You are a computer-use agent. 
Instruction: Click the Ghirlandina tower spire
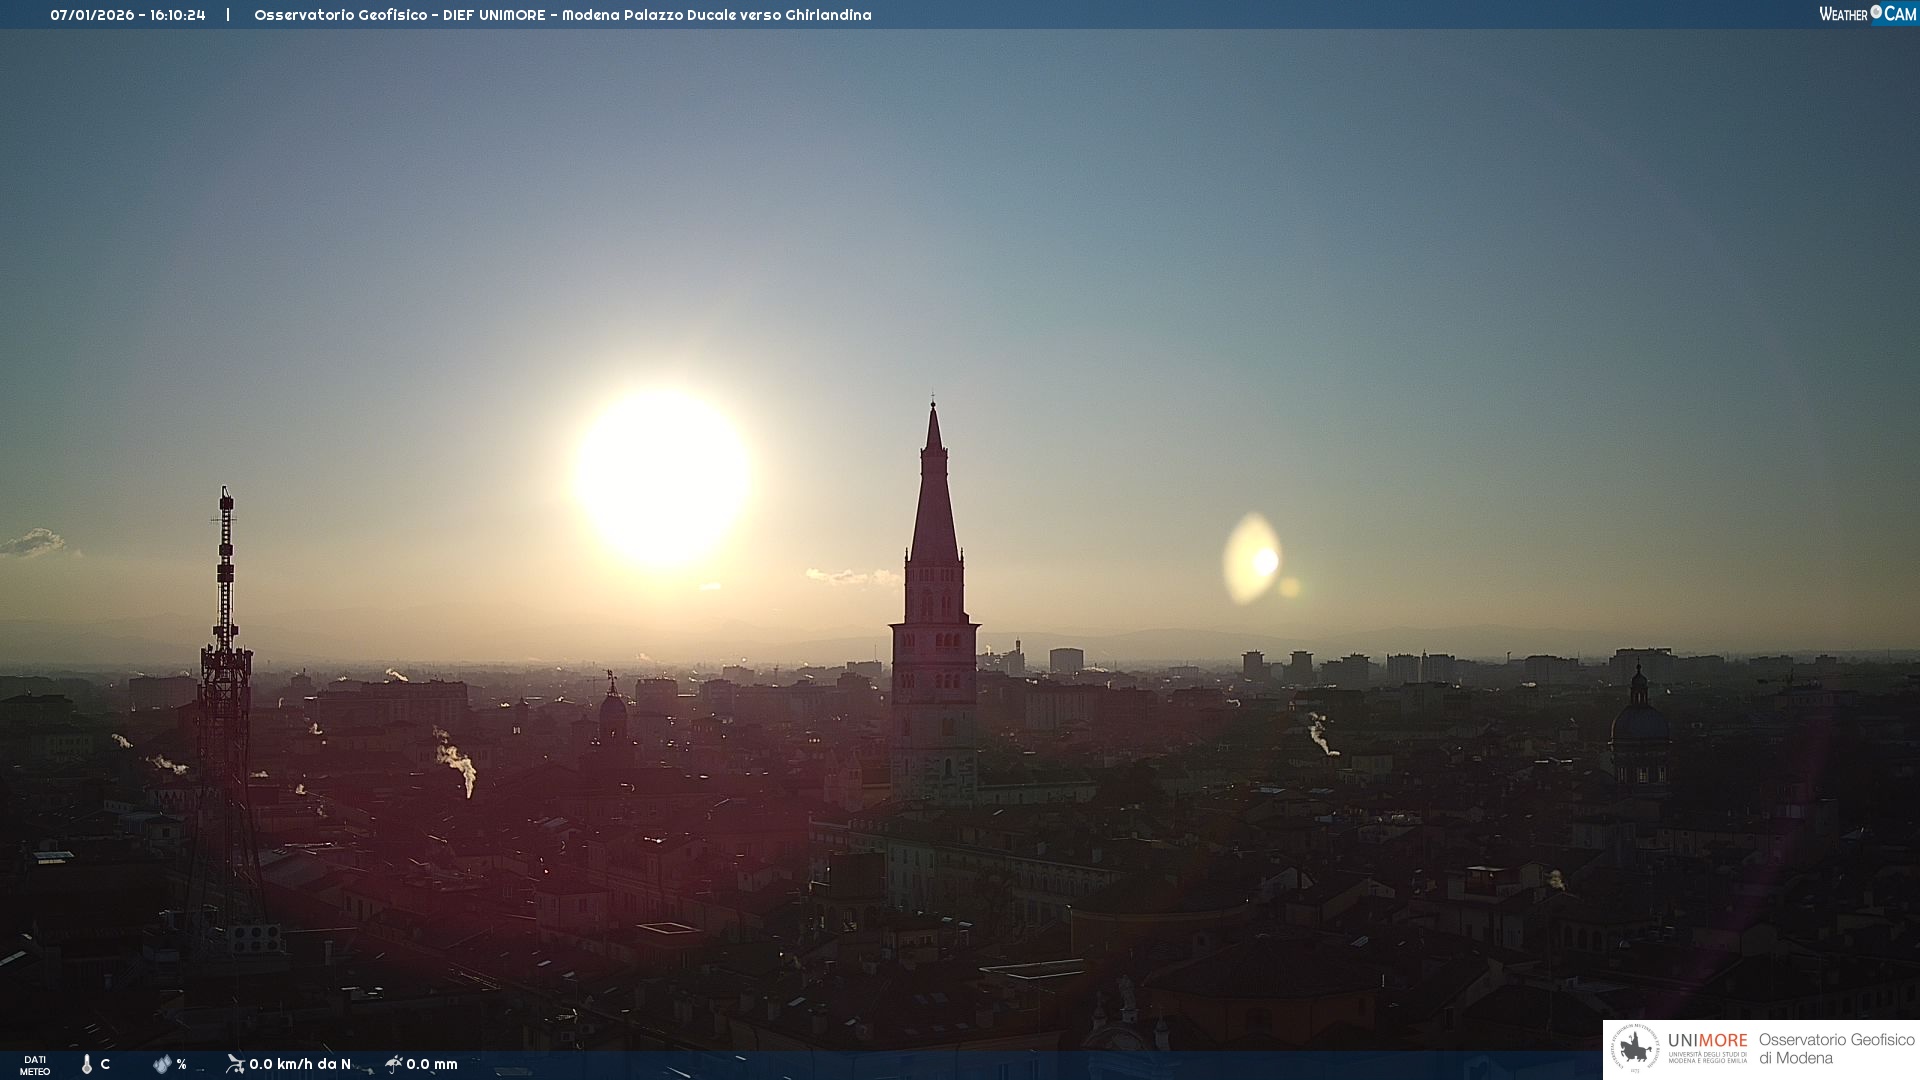pyautogui.click(x=934, y=500)
